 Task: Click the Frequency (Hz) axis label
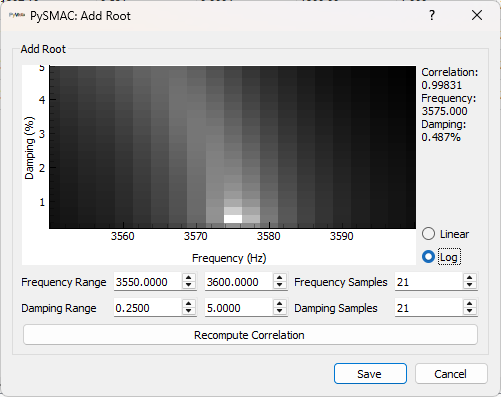[x=229, y=258]
